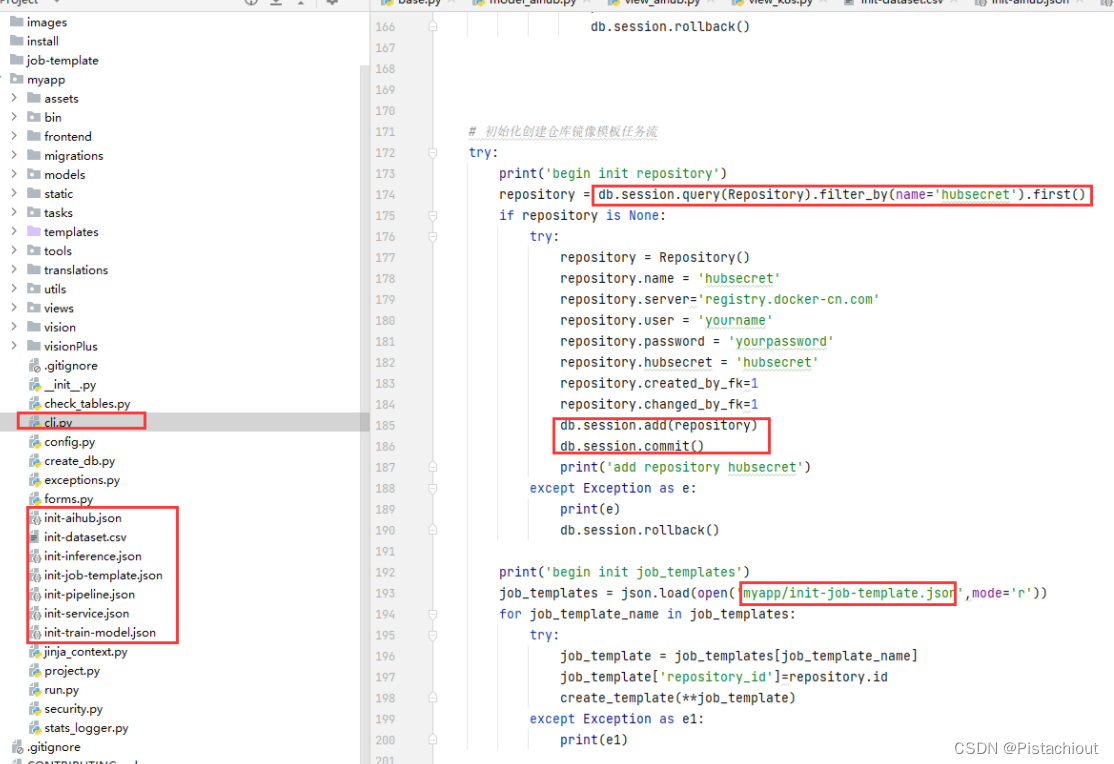Screen dimensions: 1114x764
Task: Expand the frontend folder
Action: pos(14,136)
